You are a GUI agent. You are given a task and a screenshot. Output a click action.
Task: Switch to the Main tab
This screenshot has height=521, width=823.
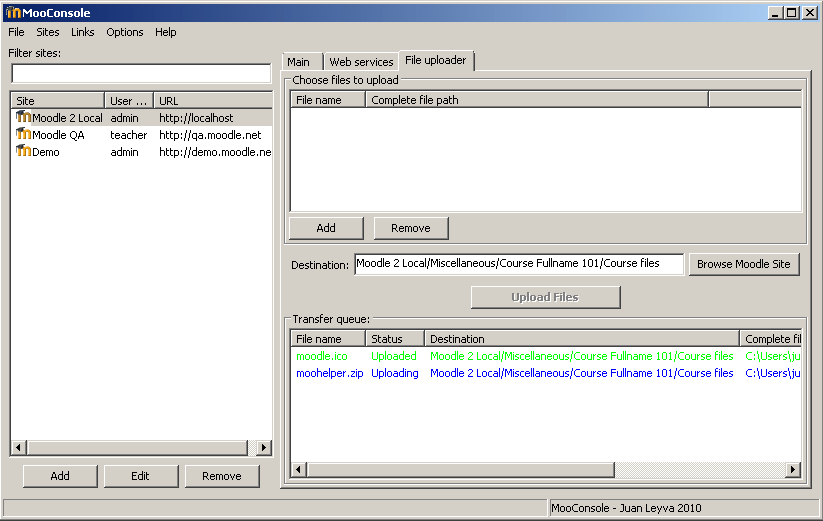pos(302,62)
